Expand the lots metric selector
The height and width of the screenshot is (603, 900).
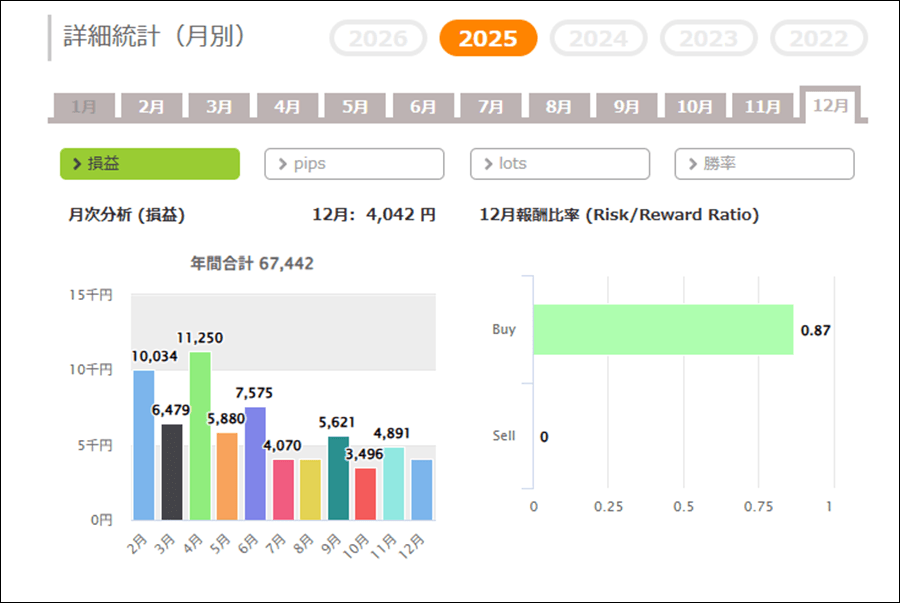[x=560, y=164]
